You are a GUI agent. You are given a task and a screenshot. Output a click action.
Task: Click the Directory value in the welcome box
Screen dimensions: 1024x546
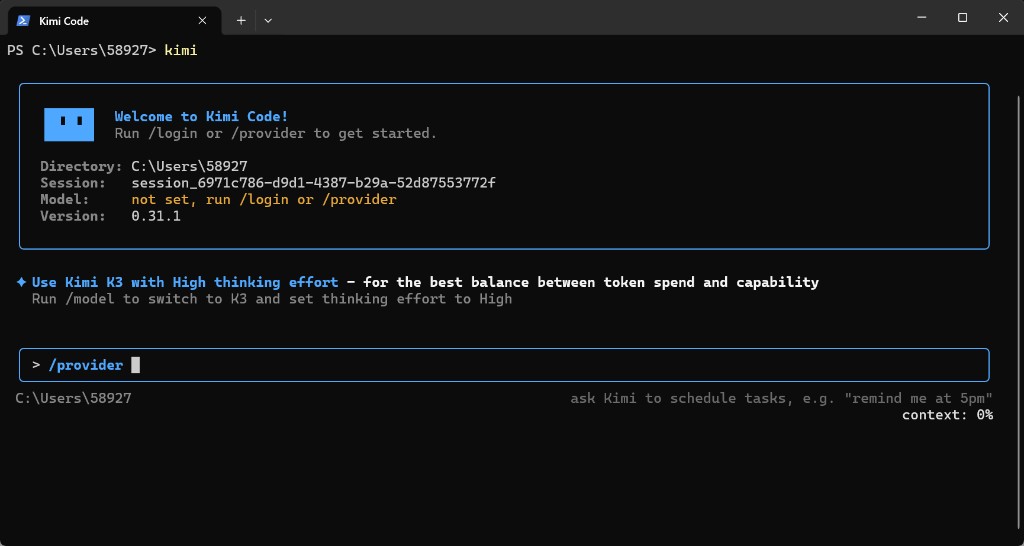click(x=189, y=166)
